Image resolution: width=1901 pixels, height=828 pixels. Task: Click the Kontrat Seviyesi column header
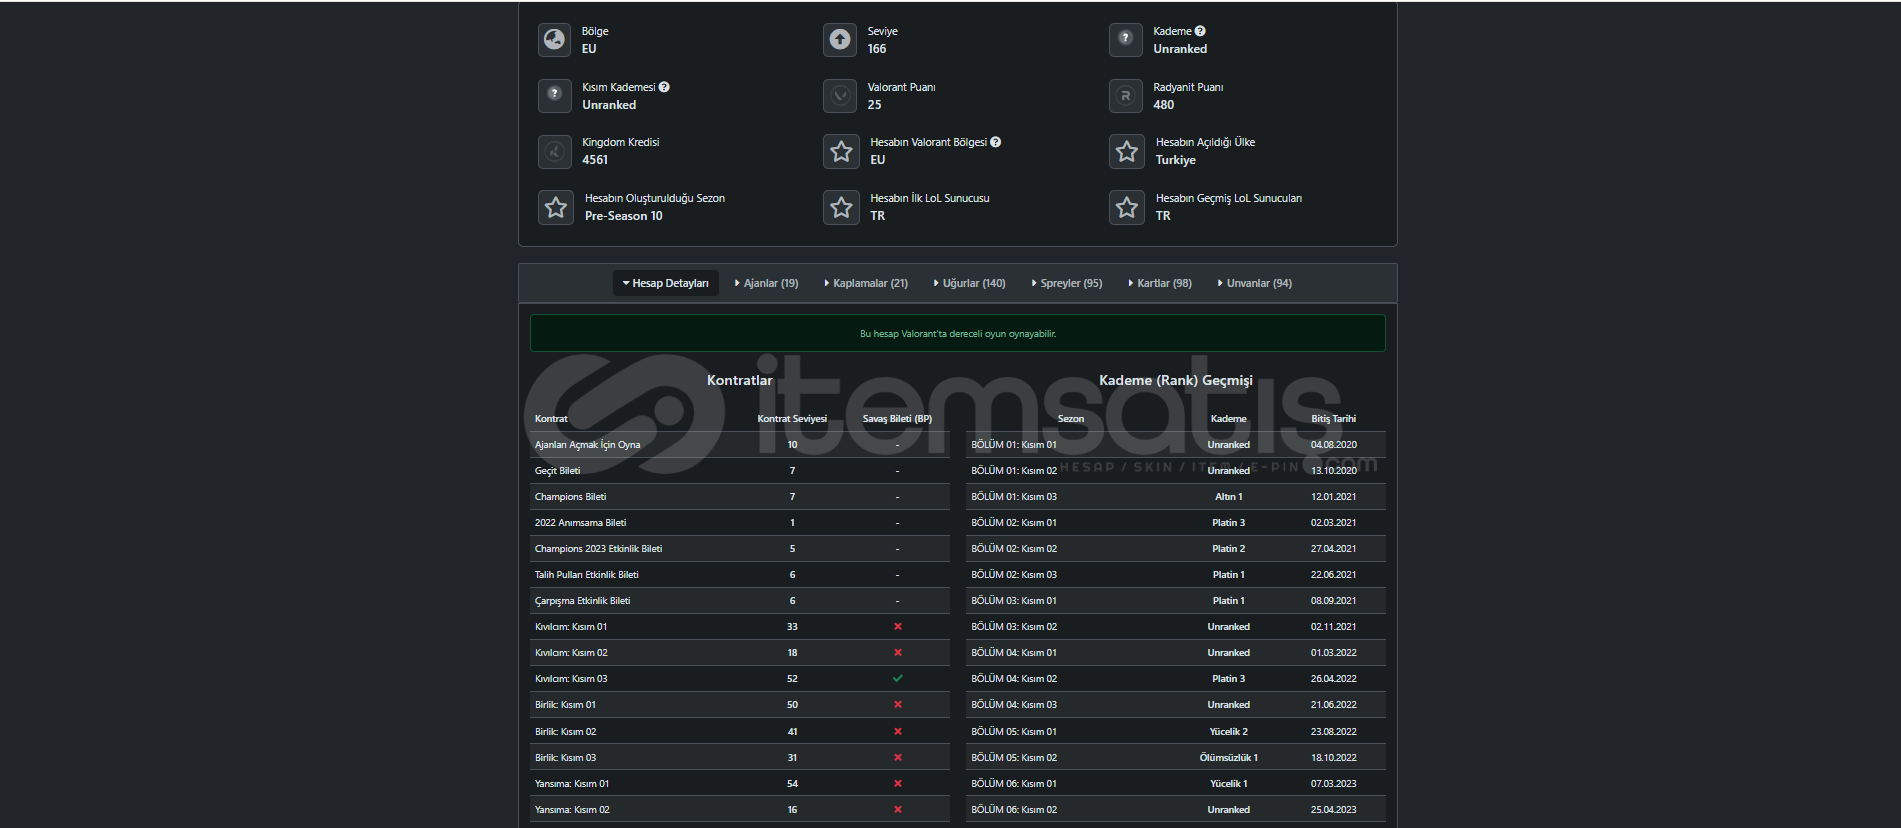[792, 419]
